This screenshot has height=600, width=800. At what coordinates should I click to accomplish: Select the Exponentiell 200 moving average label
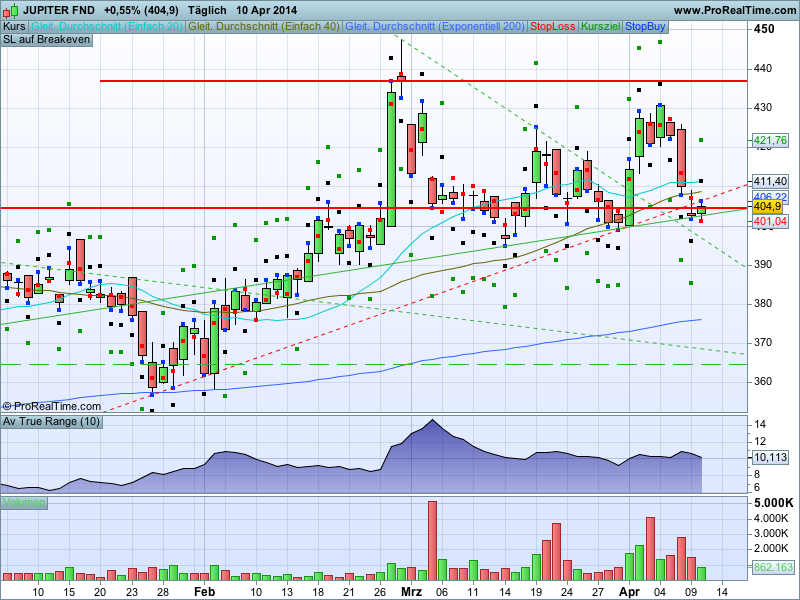434,25
